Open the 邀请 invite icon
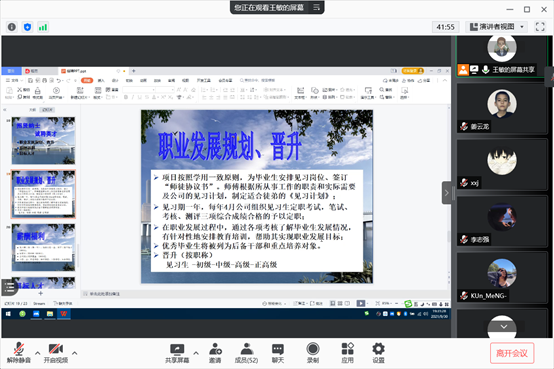Screen dimensions: 554x369 click(x=215, y=353)
